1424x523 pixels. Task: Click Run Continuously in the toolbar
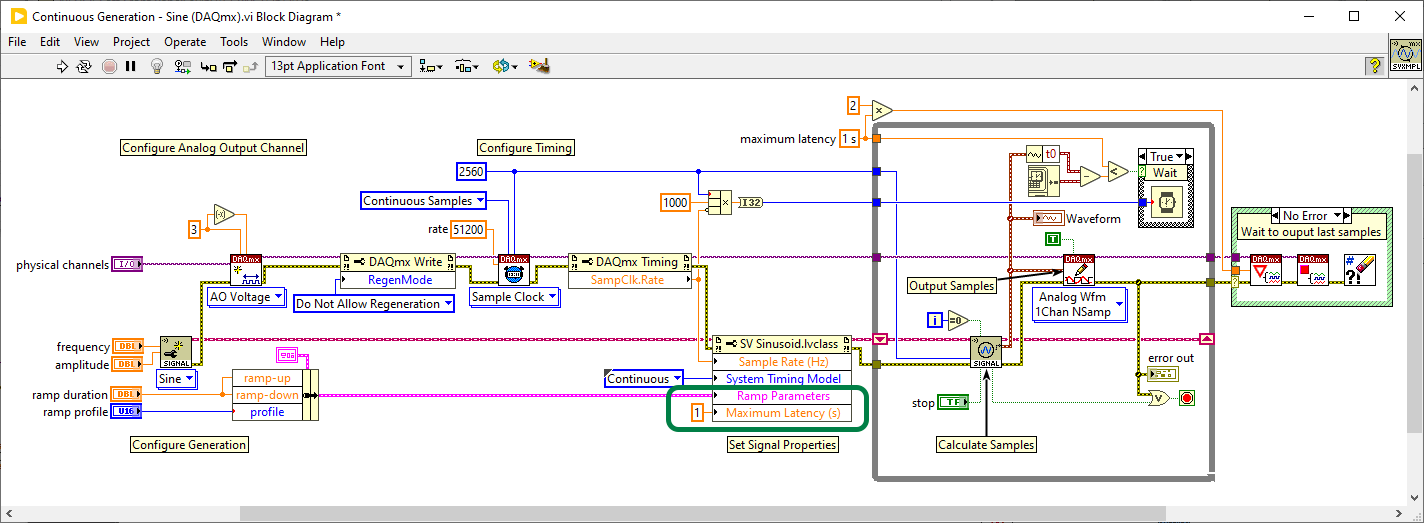coord(85,66)
